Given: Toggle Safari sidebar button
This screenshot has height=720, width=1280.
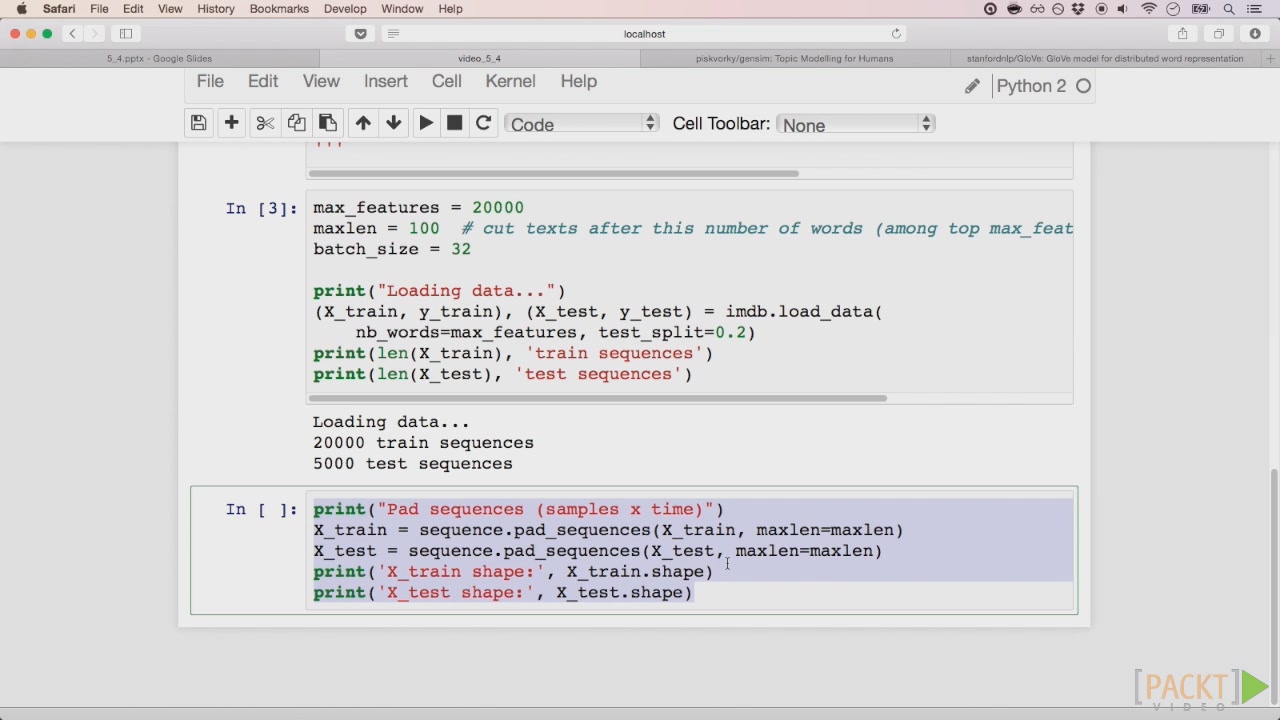Looking at the screenshot, I should pyautogui.click(x=126, y=33).
